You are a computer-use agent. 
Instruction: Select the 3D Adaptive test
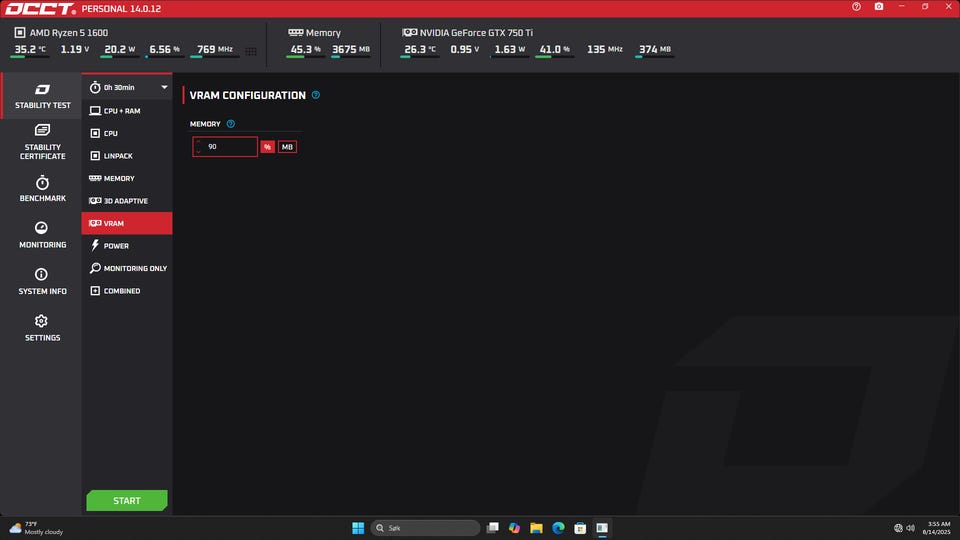pyautogui.click(x=127, y=201)
